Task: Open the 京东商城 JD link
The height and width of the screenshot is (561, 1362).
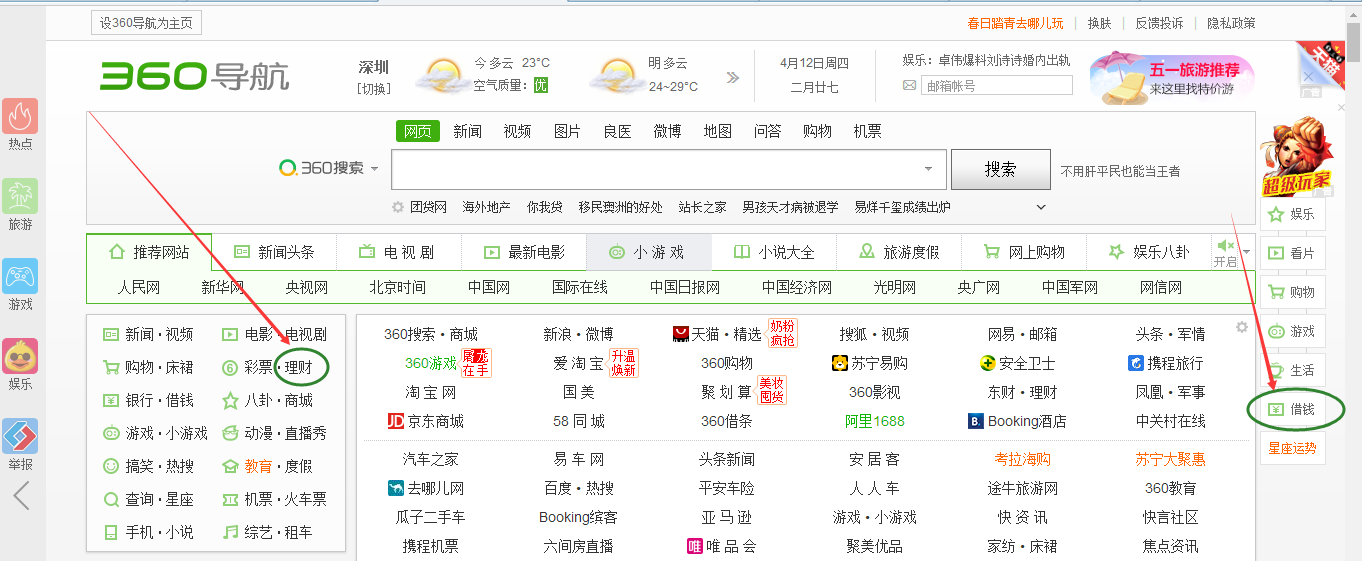Action: (x=426, y=421)
